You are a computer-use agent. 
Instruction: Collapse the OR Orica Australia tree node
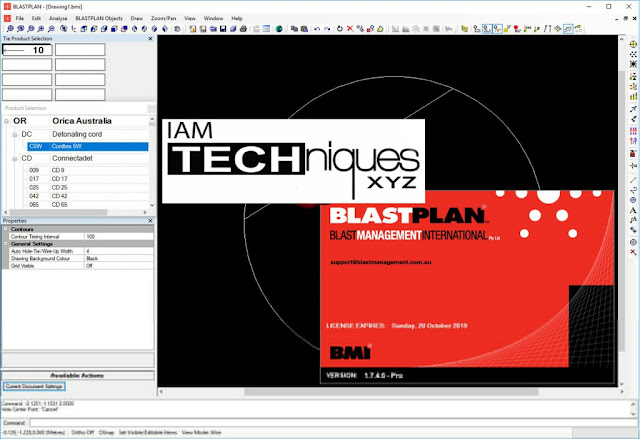[7, 121]
